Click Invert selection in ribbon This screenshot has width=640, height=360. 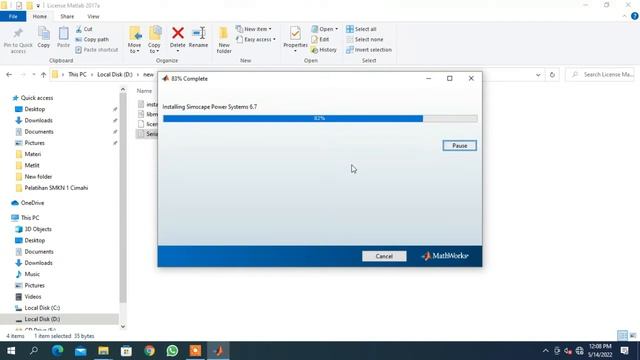369,50
